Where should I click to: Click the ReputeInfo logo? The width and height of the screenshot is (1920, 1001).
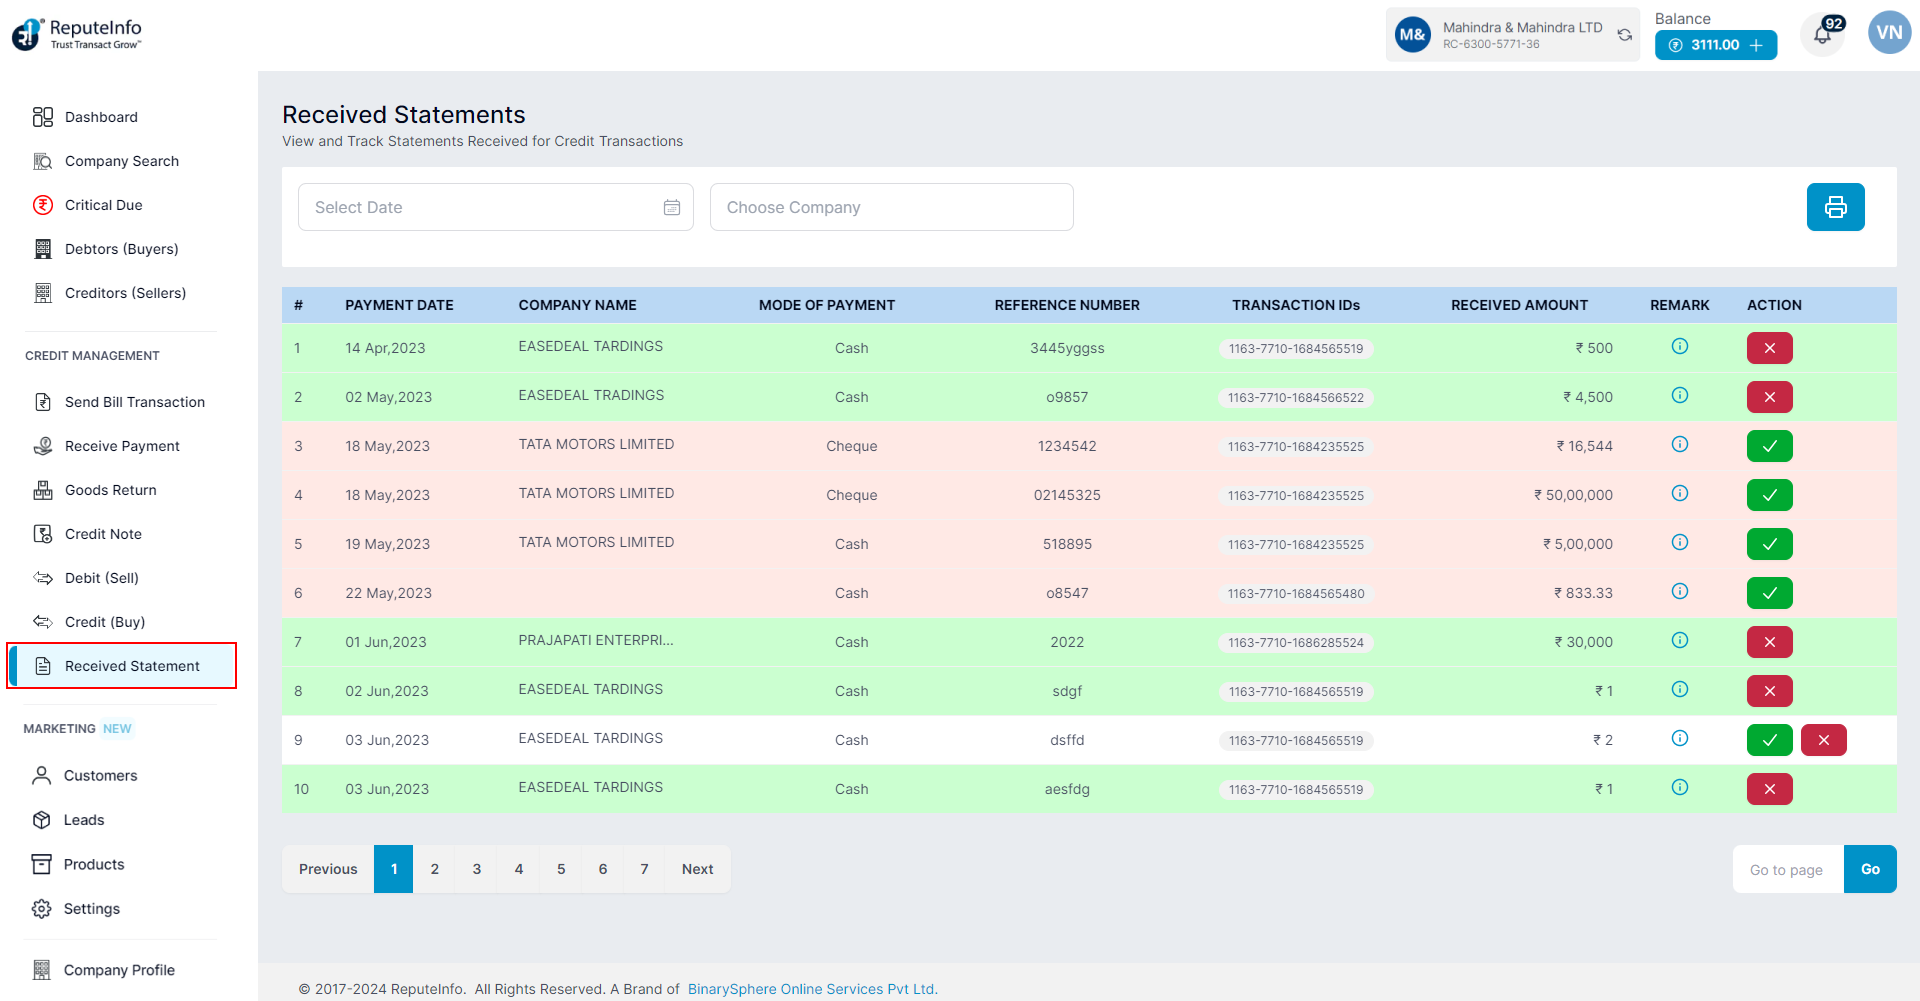click(77, 34)
